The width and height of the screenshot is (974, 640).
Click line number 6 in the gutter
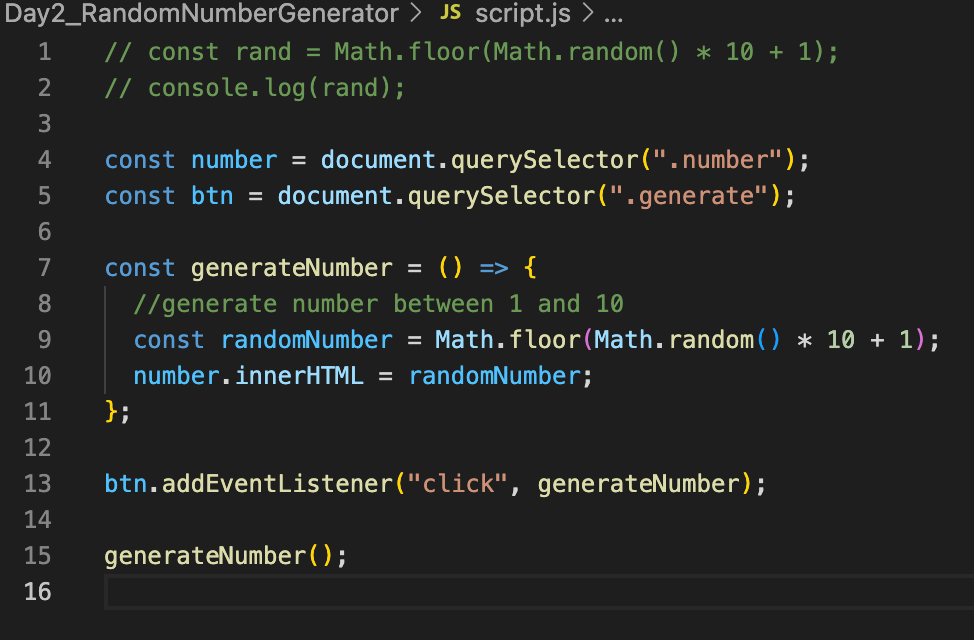[x=44, y=232]
